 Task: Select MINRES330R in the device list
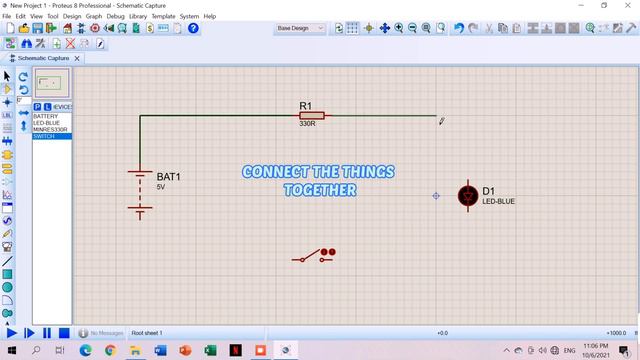point(52,129)
